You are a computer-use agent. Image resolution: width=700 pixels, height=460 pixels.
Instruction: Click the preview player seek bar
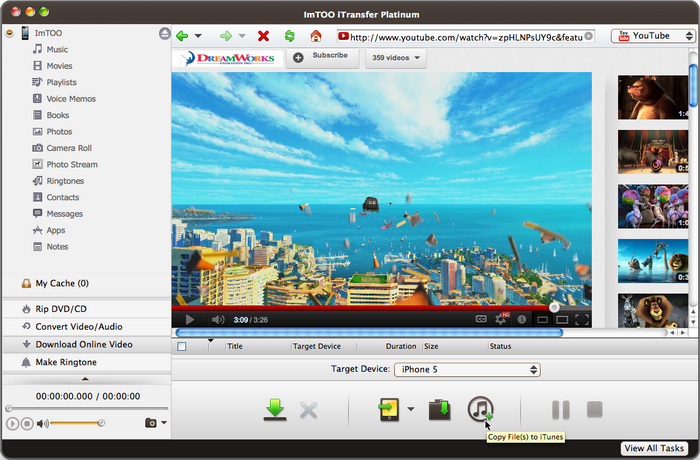point(87,408)
